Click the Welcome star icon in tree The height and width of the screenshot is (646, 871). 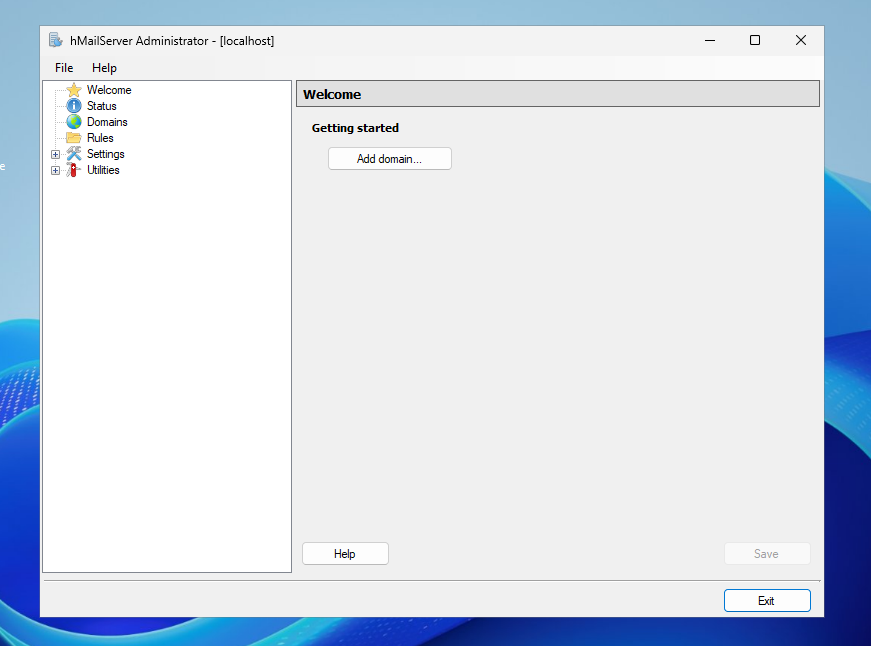click(74, 90)
